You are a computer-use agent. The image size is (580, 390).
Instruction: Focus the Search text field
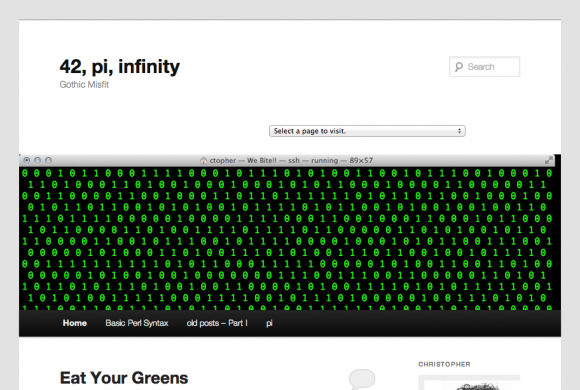pyautogui.click(x=484, y=67)
